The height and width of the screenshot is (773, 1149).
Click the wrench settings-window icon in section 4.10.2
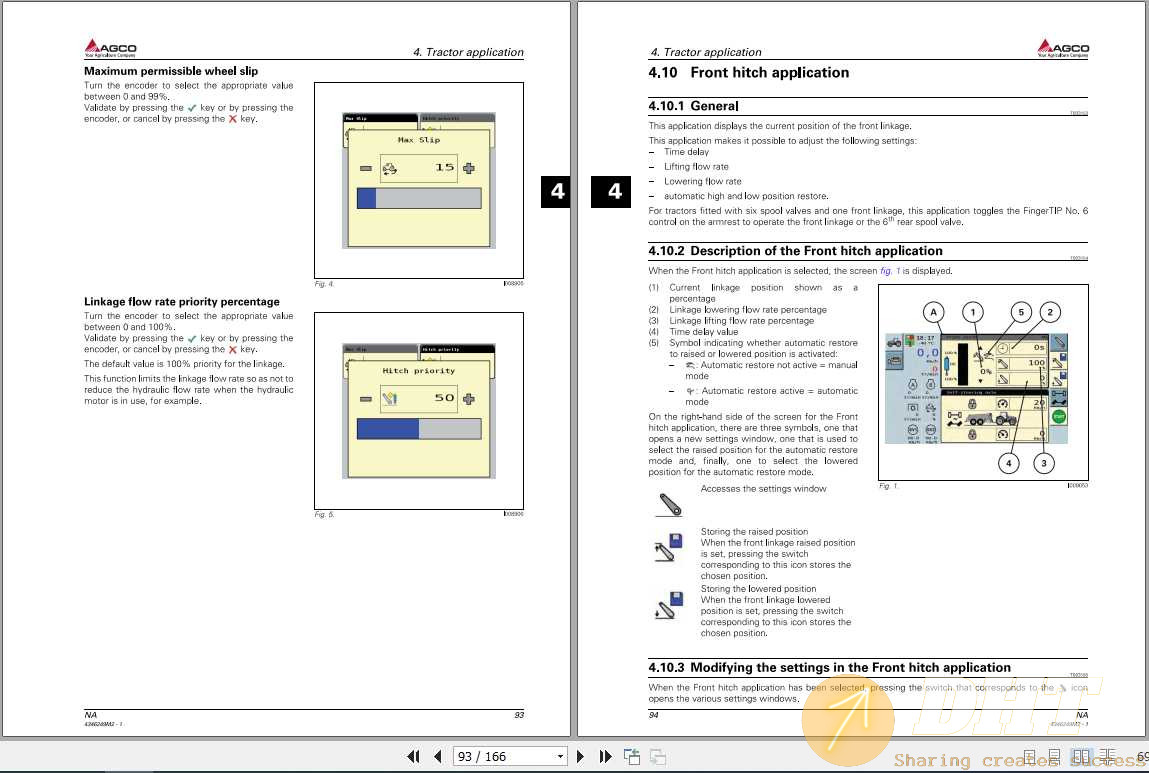668,504
